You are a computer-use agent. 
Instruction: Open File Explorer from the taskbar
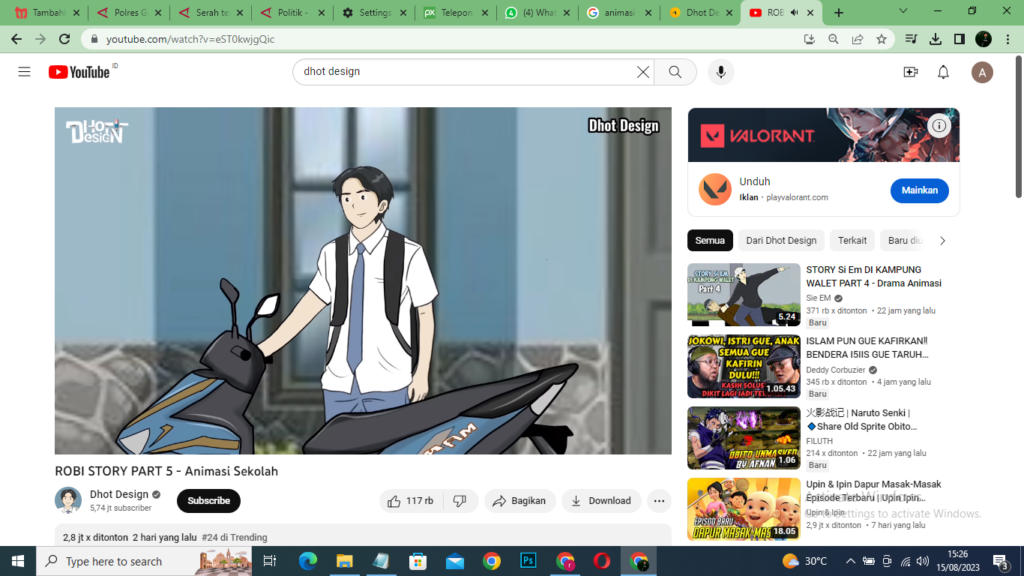(x=344, y=561)
